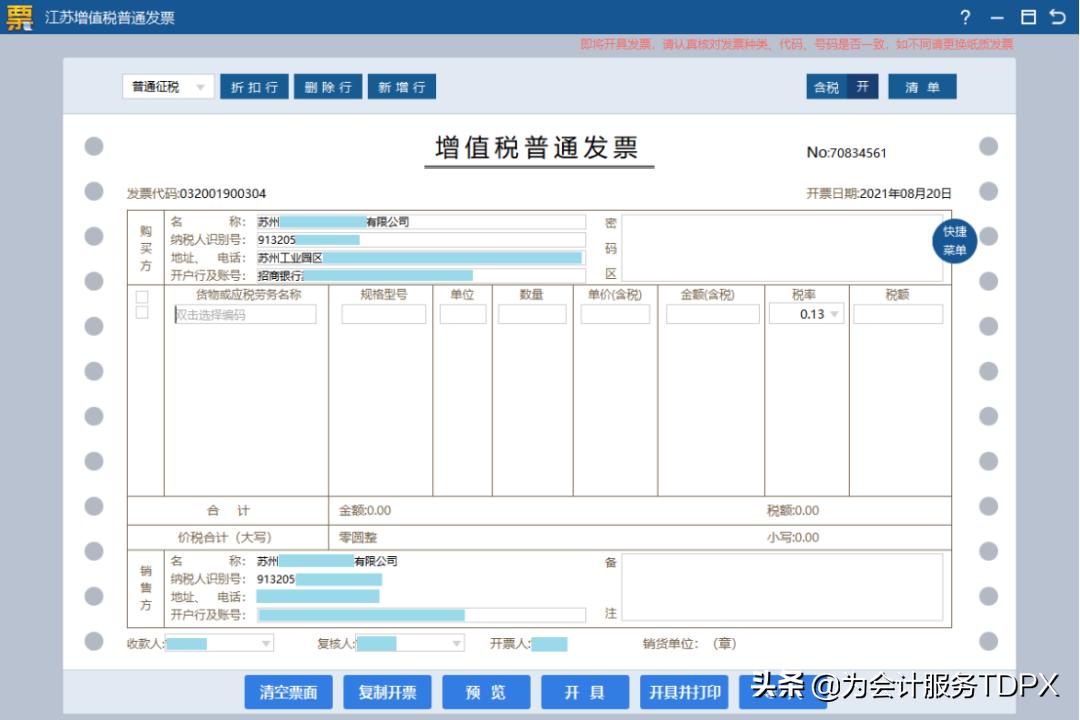Open the 0.13 tax rate dropdown
This screenshot has height=720, width=1080.
tap(809, 313)
